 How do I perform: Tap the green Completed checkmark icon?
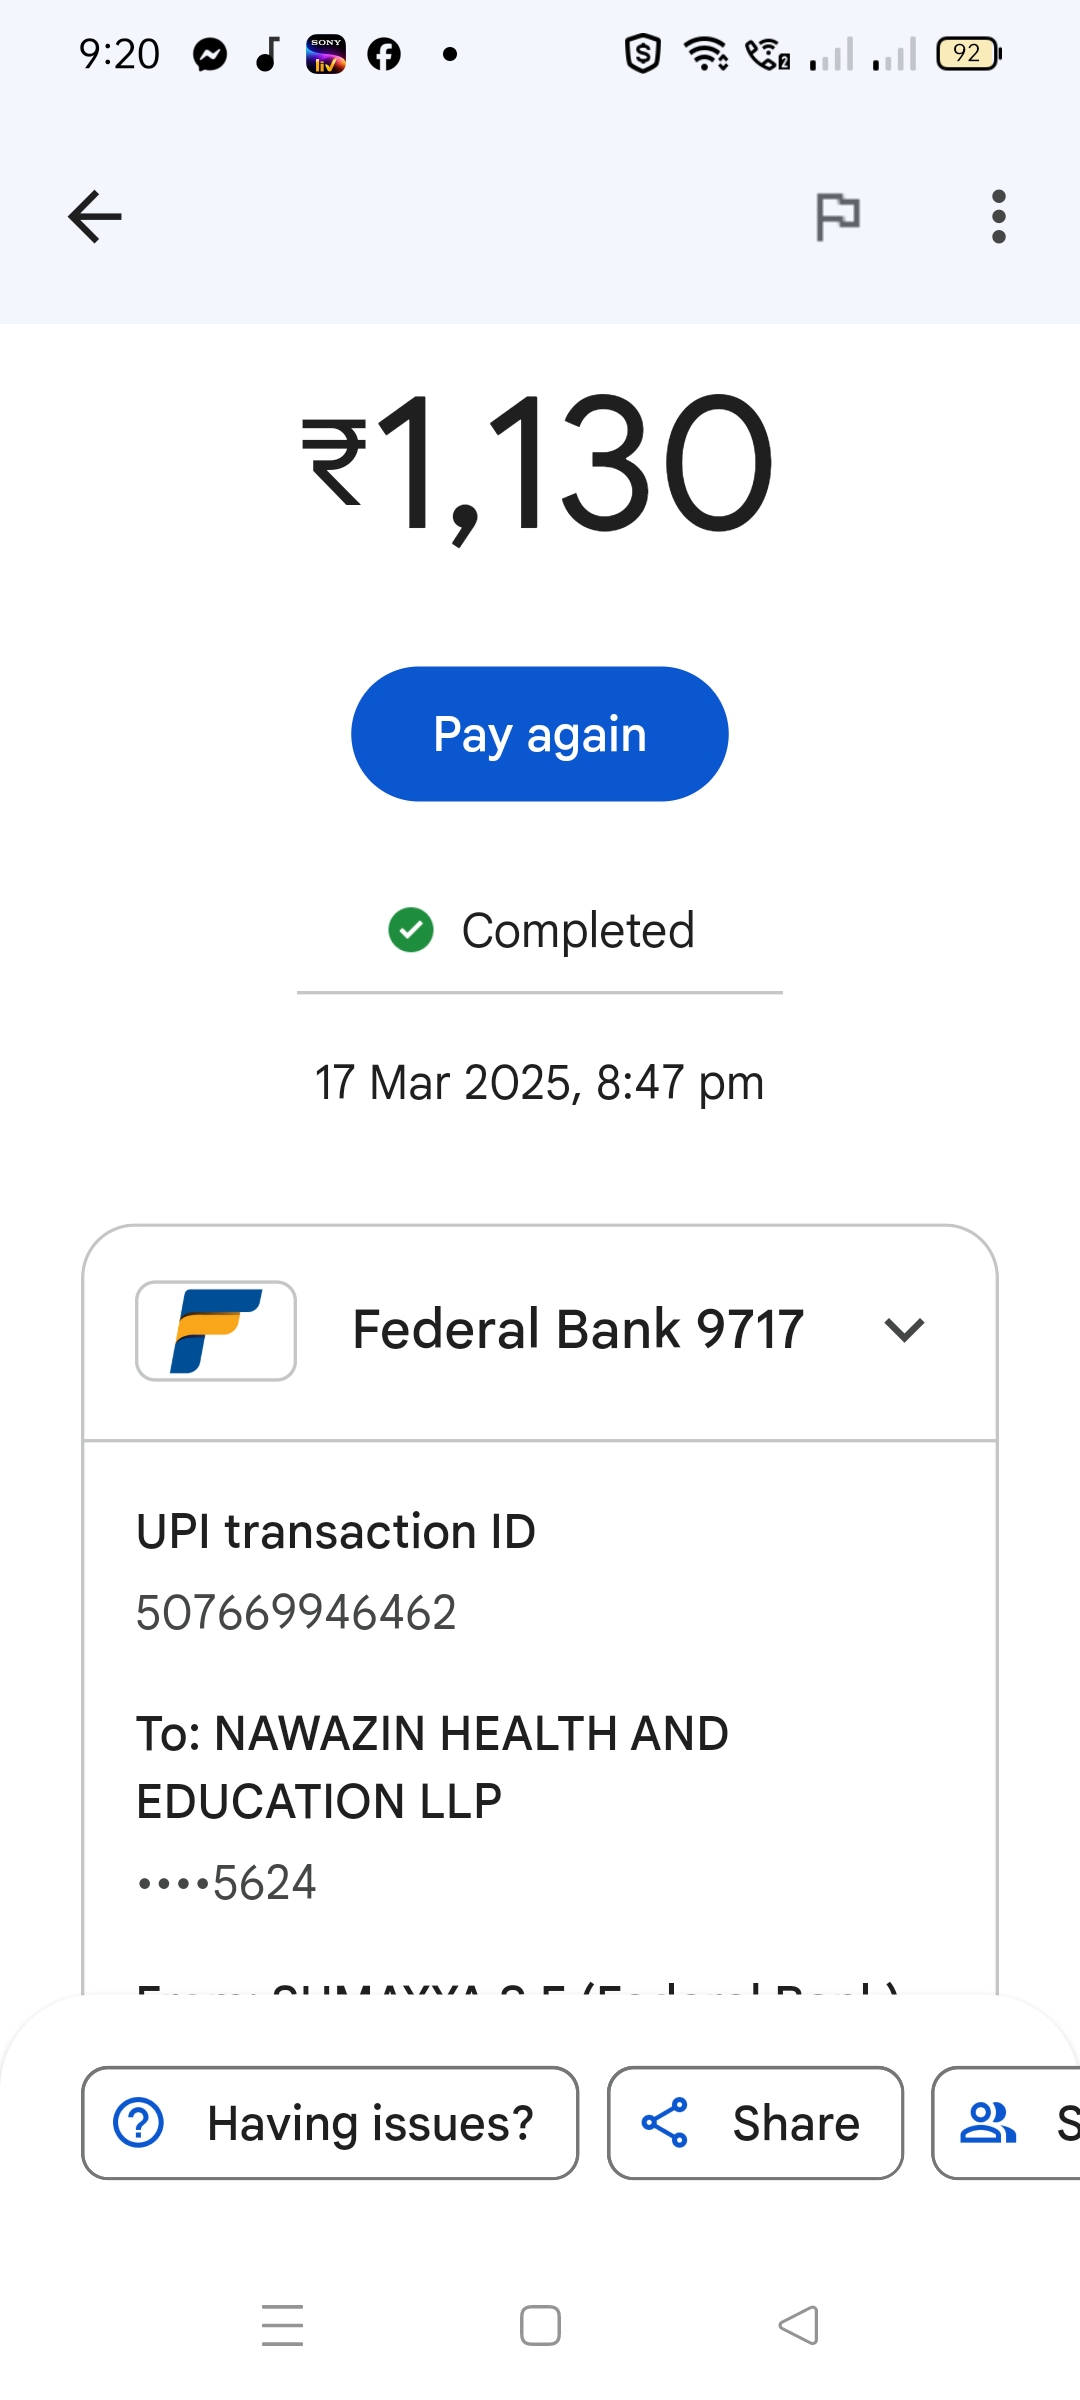(410, 930)
